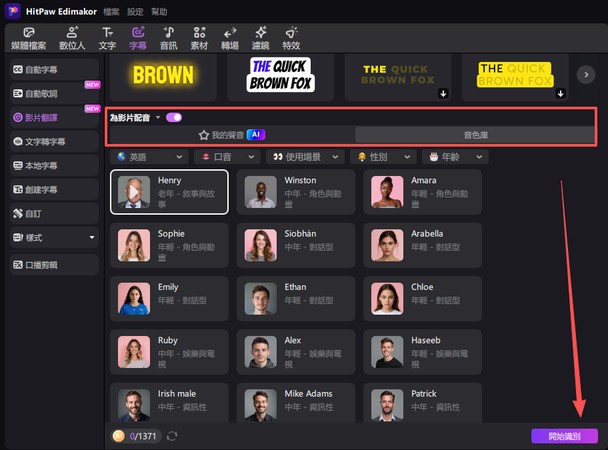Viewport: 608px width, 450px height.
Task: Open 自動字幕 auto subtitles
Action: [x=54, y=70]
